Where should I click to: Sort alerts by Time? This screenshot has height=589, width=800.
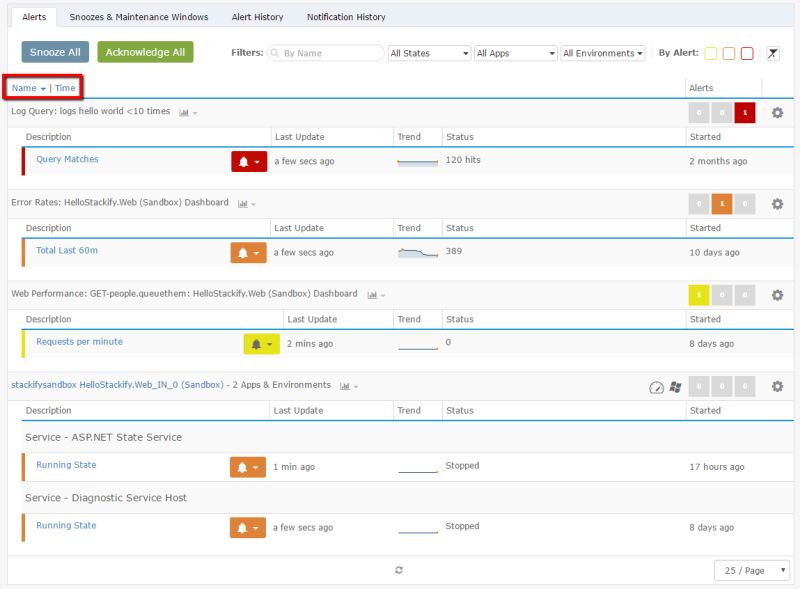[65, 88]
